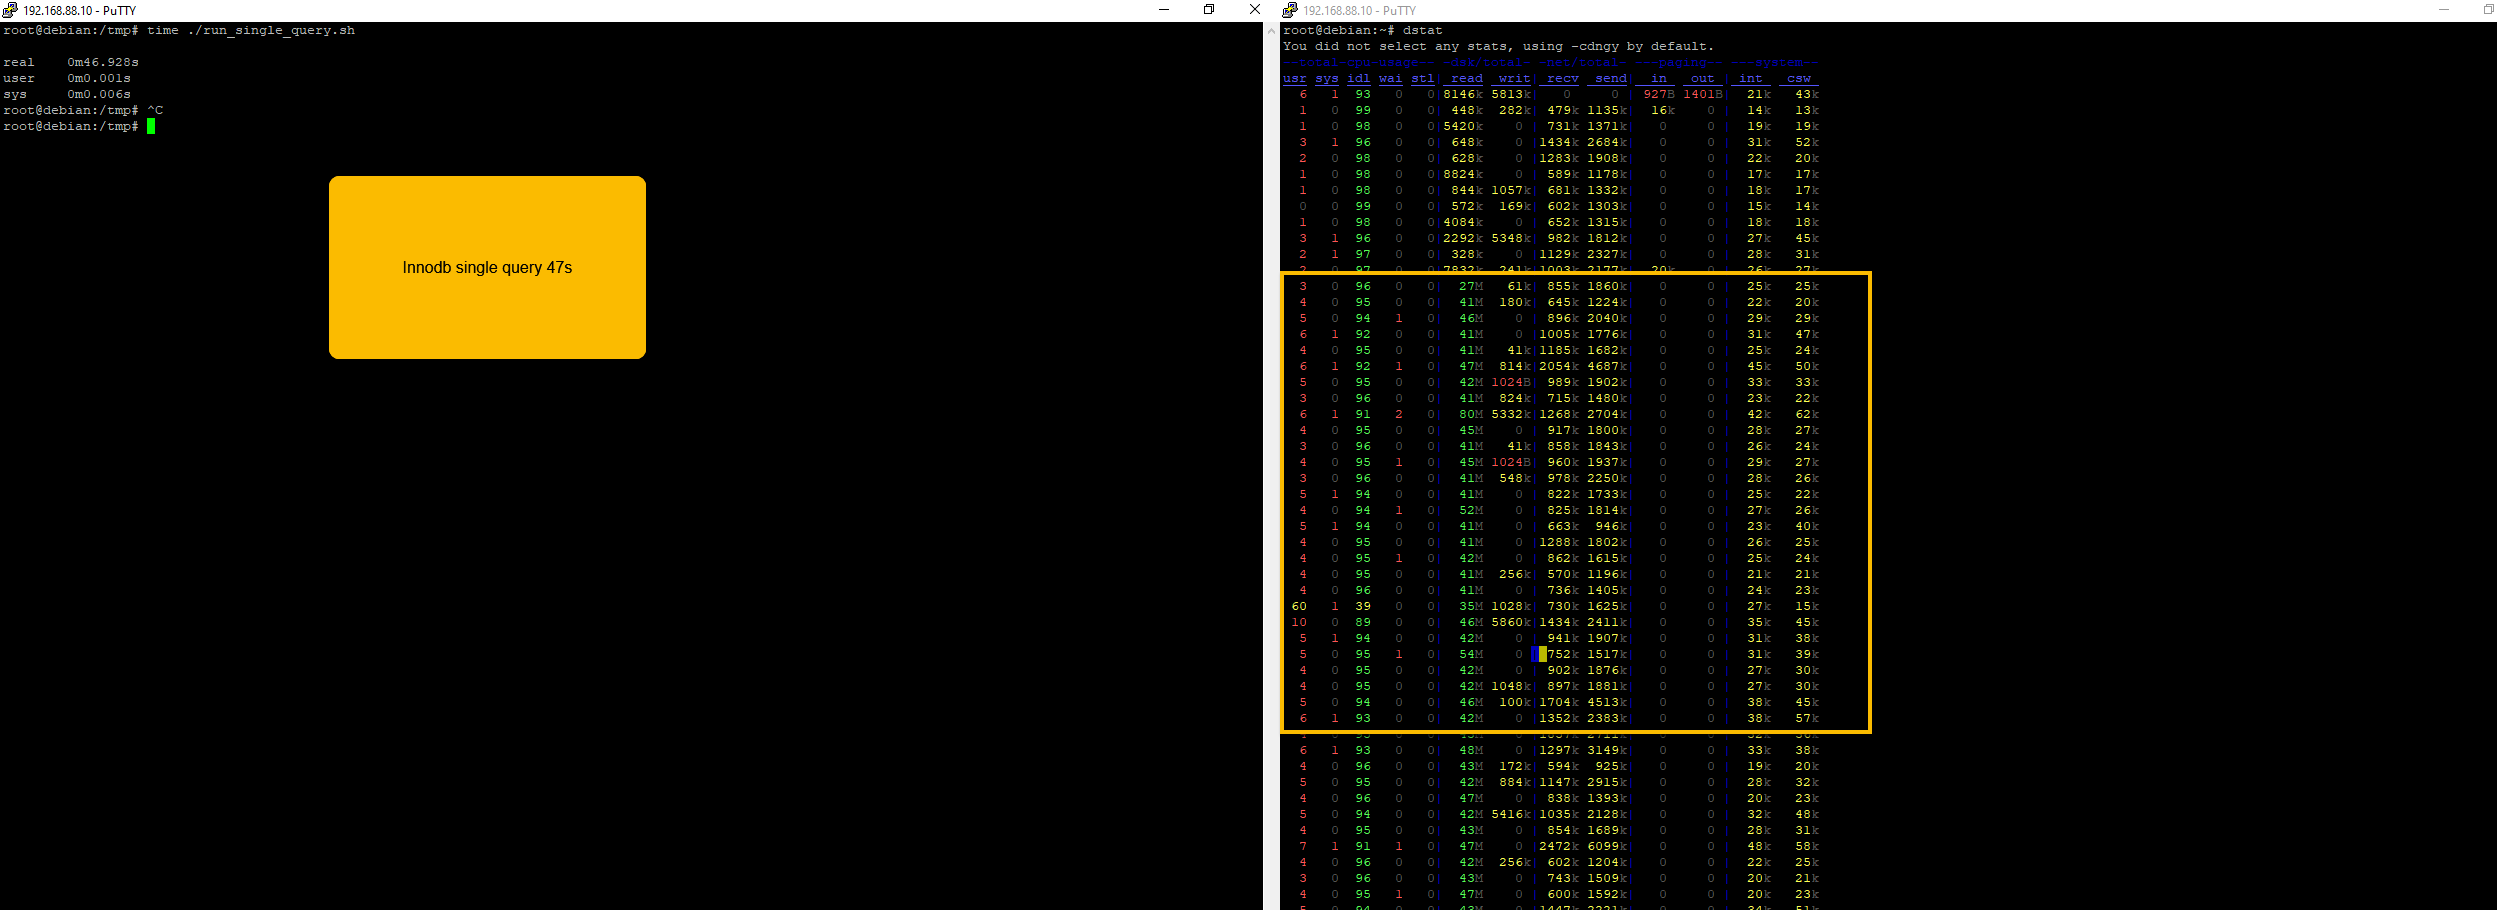Click the PuTTY icon in left window title bar
Screen dimensions: 2497x910
tap(10, 10)
